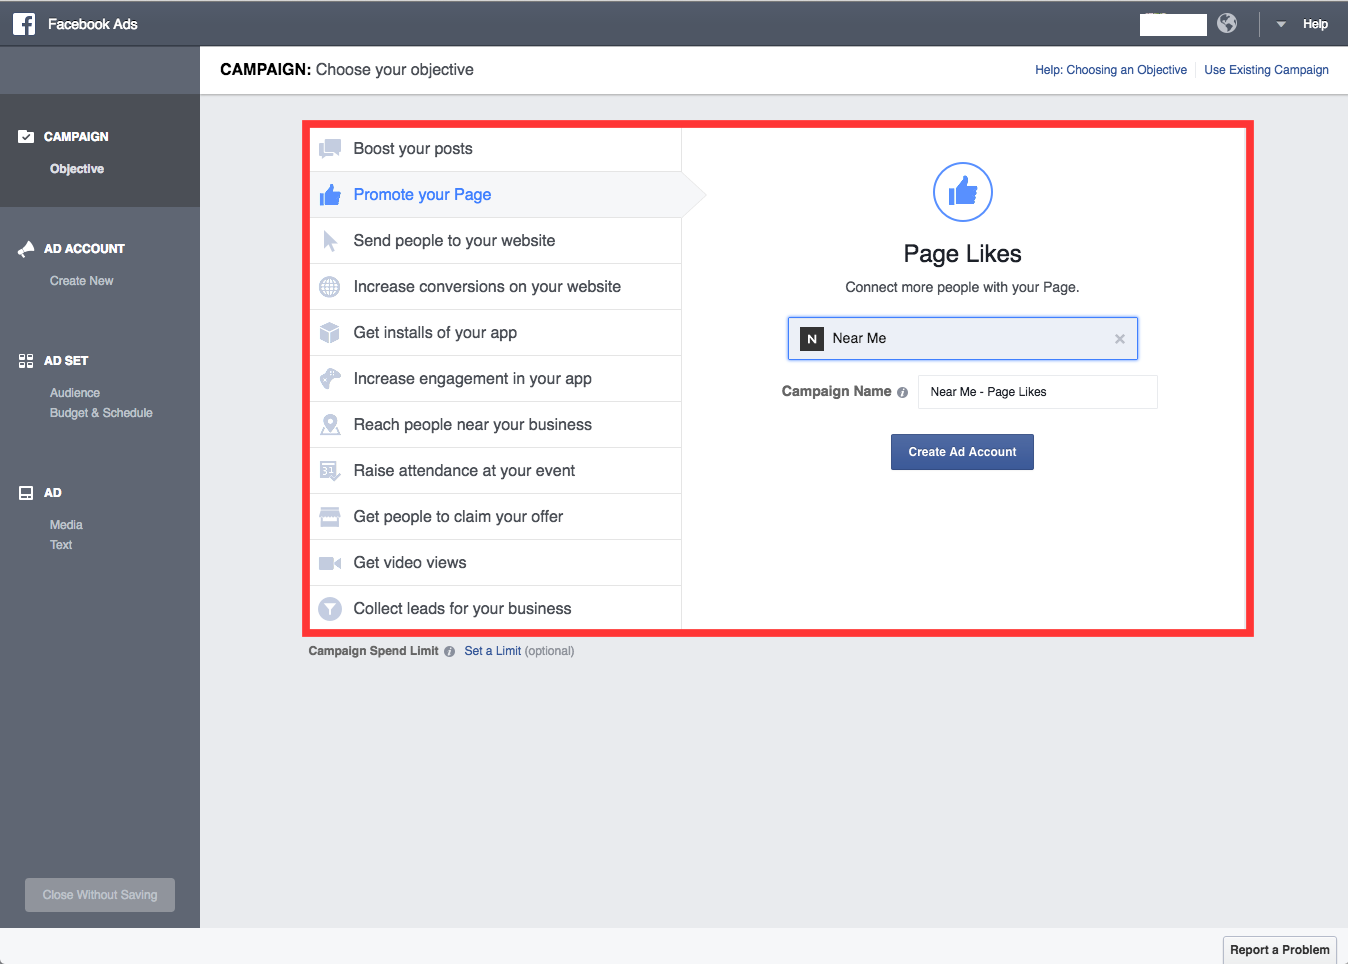
Task: Click the Campaign sidebar checkmark icon
Action: [x=26, y=137]
